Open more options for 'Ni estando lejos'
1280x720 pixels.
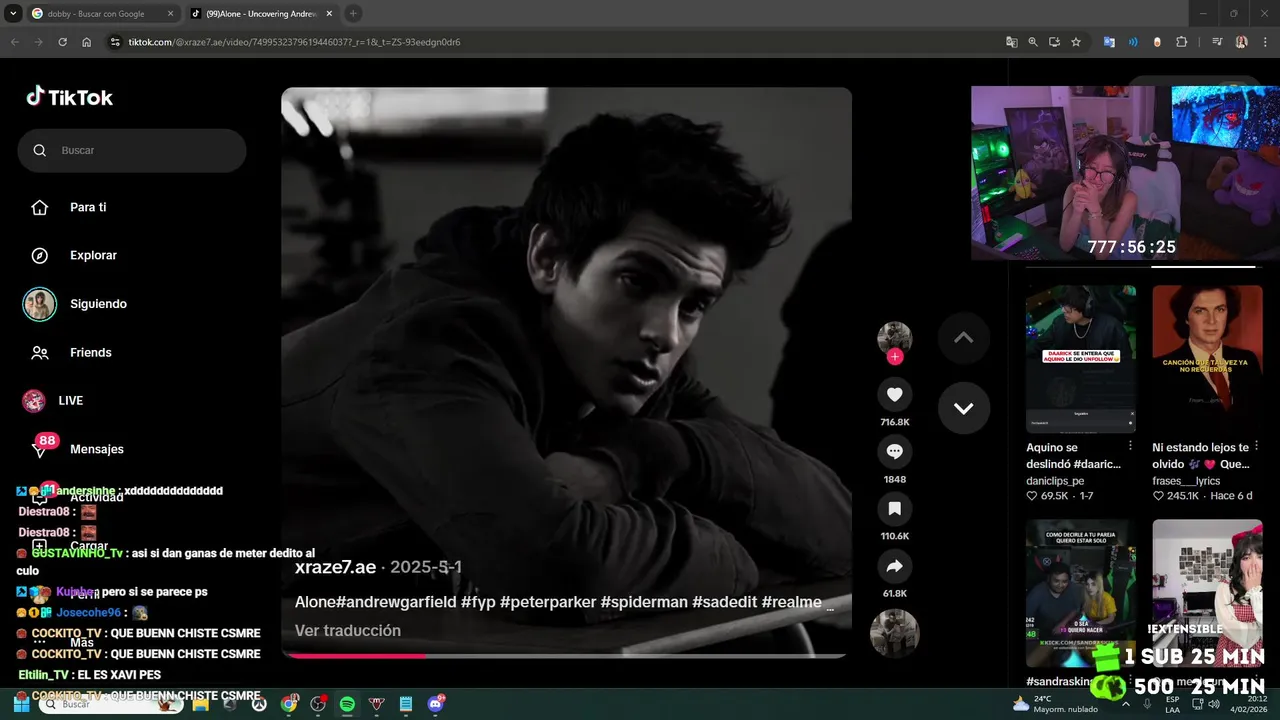[x=1257, y=446]
